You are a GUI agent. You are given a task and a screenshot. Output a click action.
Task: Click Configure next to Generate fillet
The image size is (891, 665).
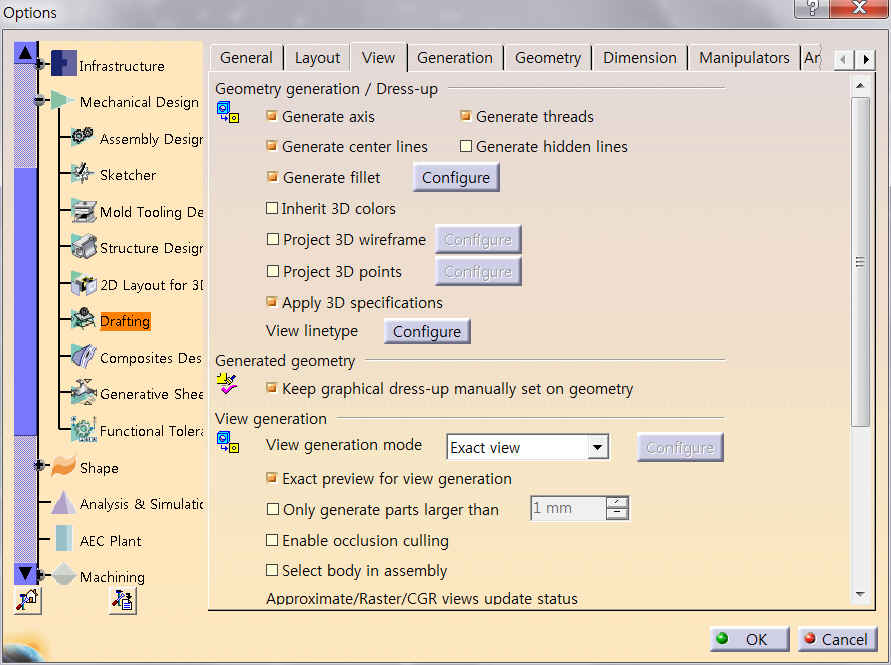455,178
